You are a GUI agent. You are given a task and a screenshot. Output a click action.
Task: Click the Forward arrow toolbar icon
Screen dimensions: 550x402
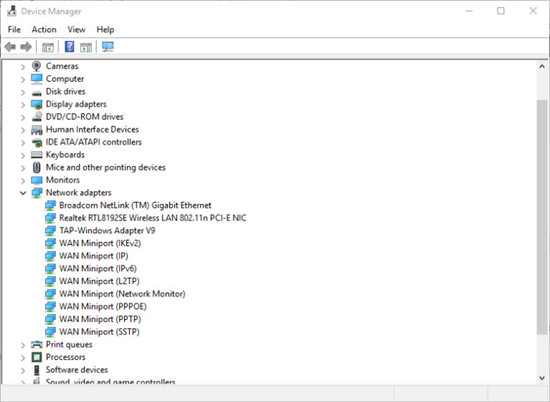(x=26, y=47)
